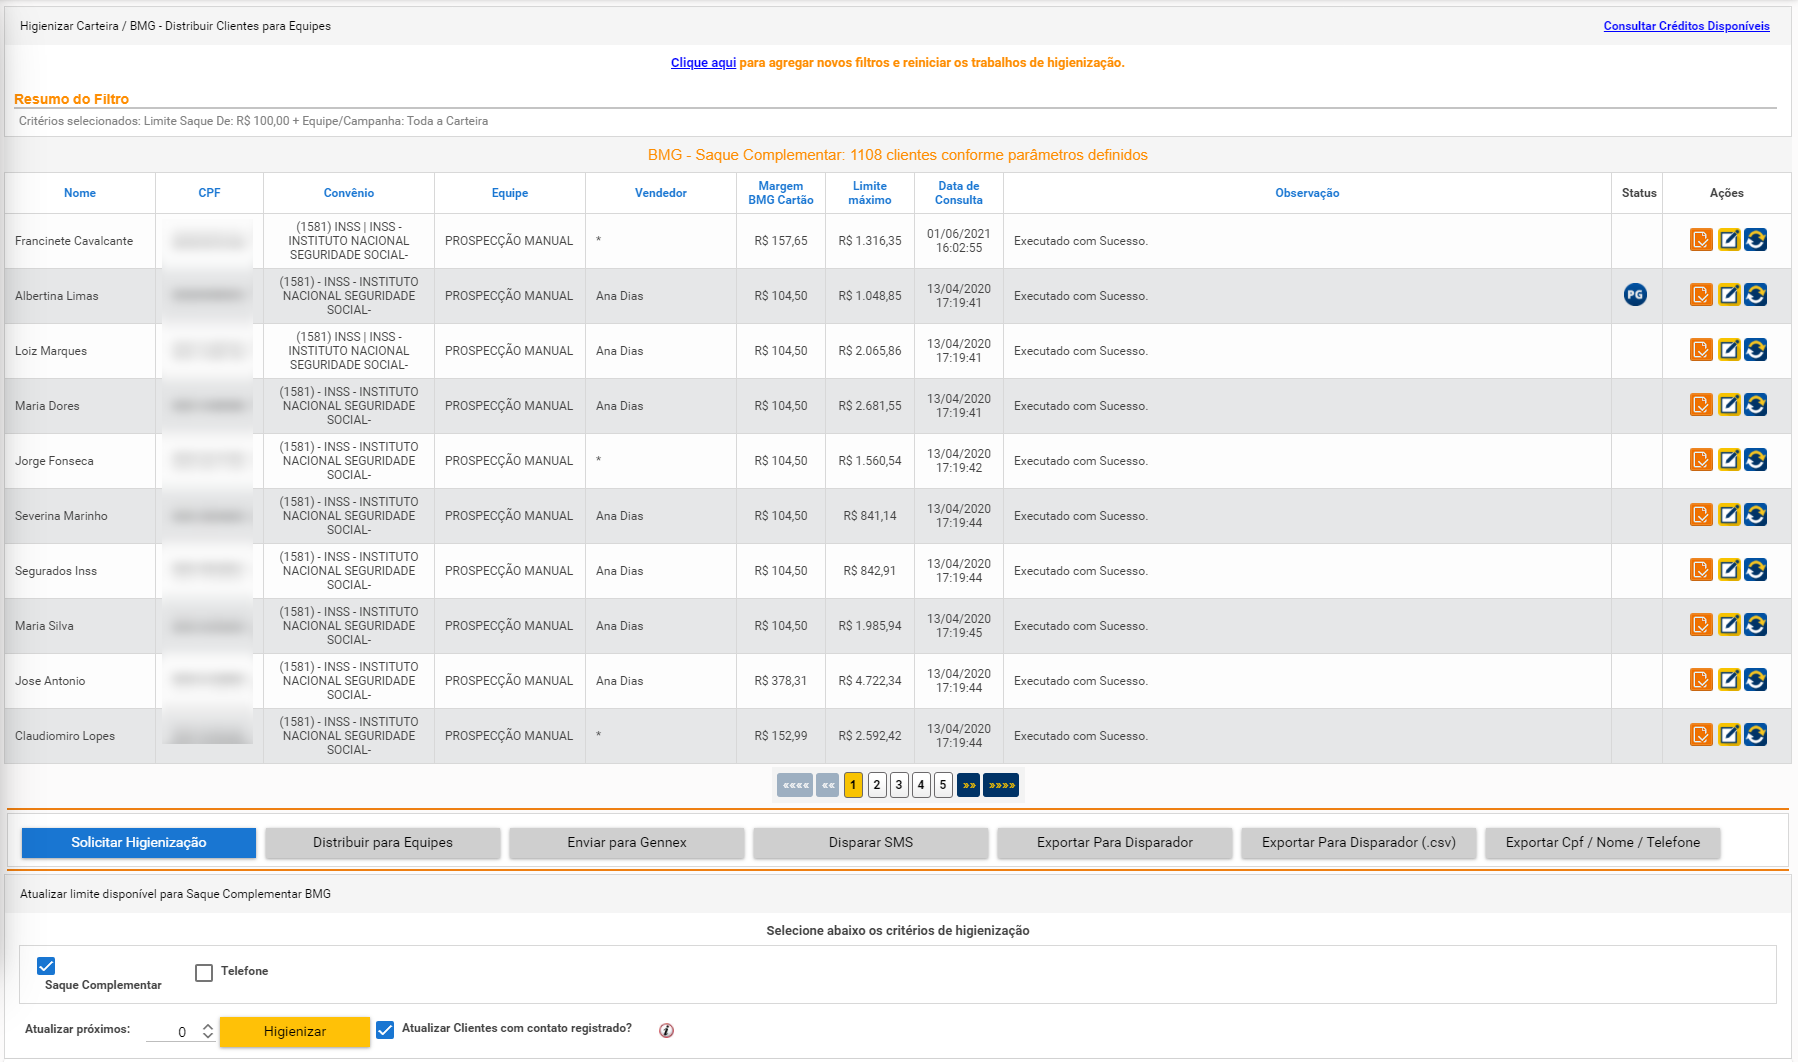Go to page 4 in pagination
The height and width of the screenshot is (1062, 1798).
(x=921, y=785)
